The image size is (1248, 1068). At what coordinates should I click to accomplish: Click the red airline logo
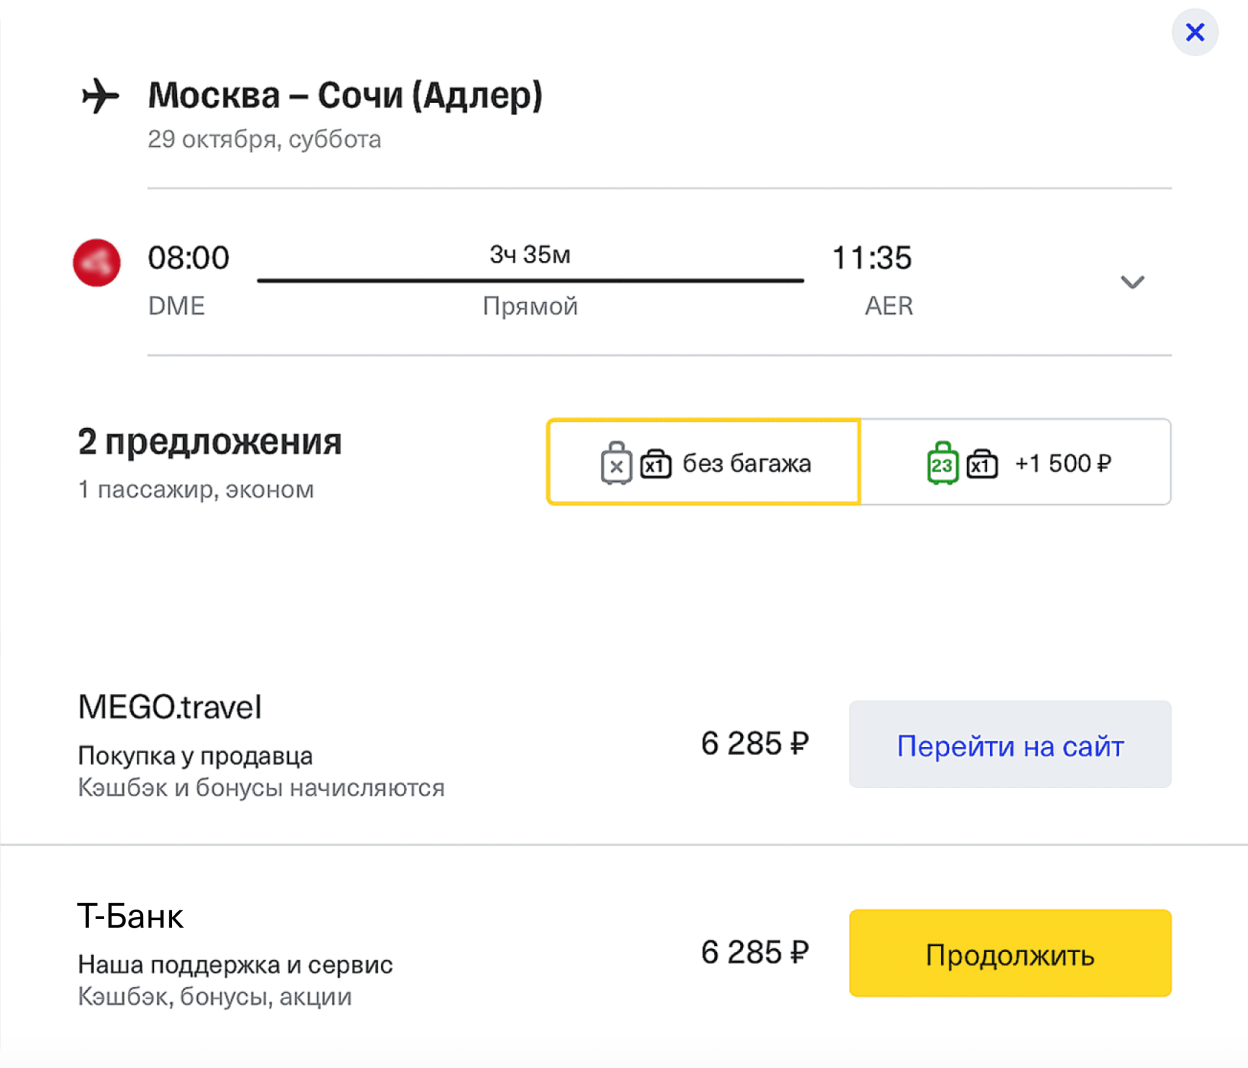tap(97, 263)
